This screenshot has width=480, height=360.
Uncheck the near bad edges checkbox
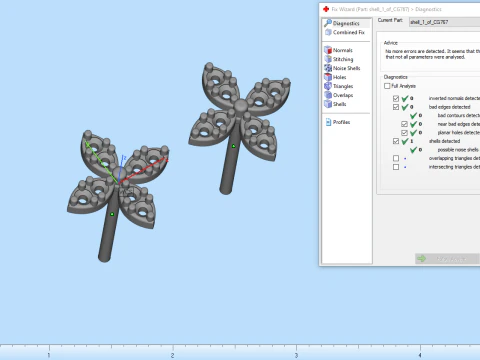404,124
